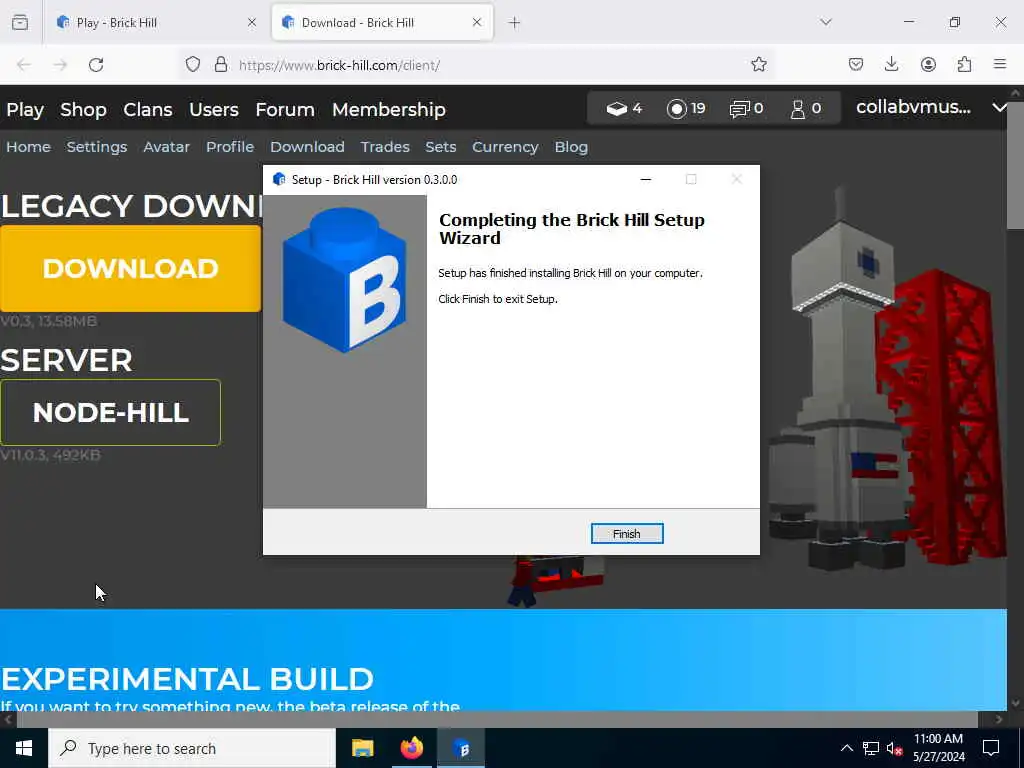Screen dimensions: 1024x768
Task: Open the Currency sub-navigation item
Action: point(505,147)
